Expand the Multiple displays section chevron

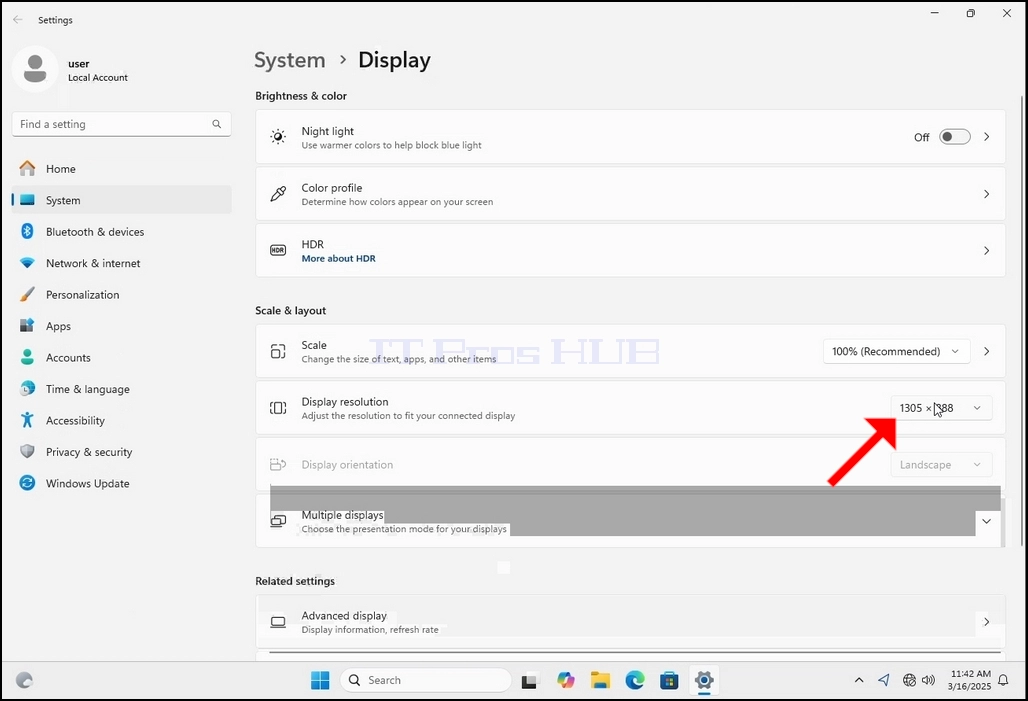[x=986, y=521]
